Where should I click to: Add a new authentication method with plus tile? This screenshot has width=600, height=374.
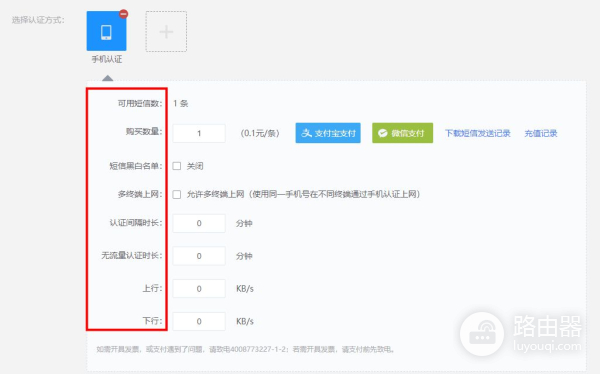166,31
